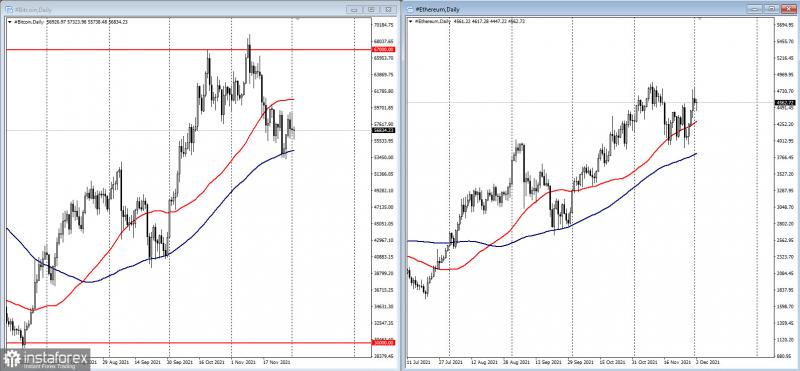Minimize the #Ethereum,Daily chart window
Image resolution: width=800 pixels, height=371 pixels.
[x=756, y=9]
